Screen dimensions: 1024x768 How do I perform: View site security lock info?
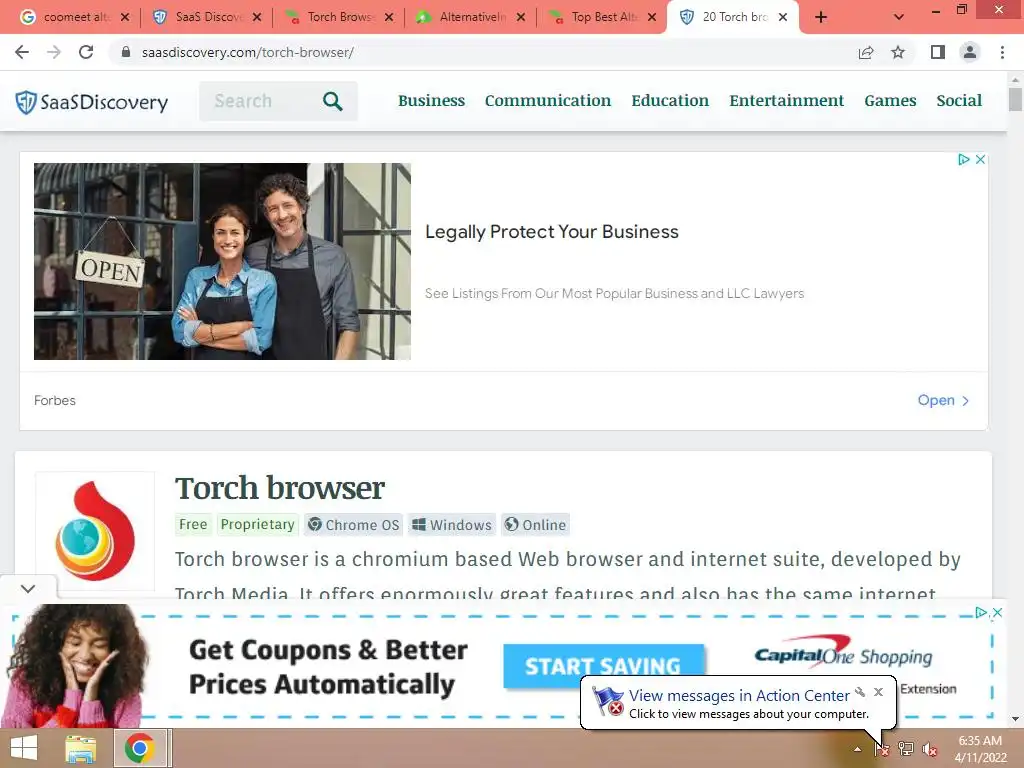coord(126,52)
